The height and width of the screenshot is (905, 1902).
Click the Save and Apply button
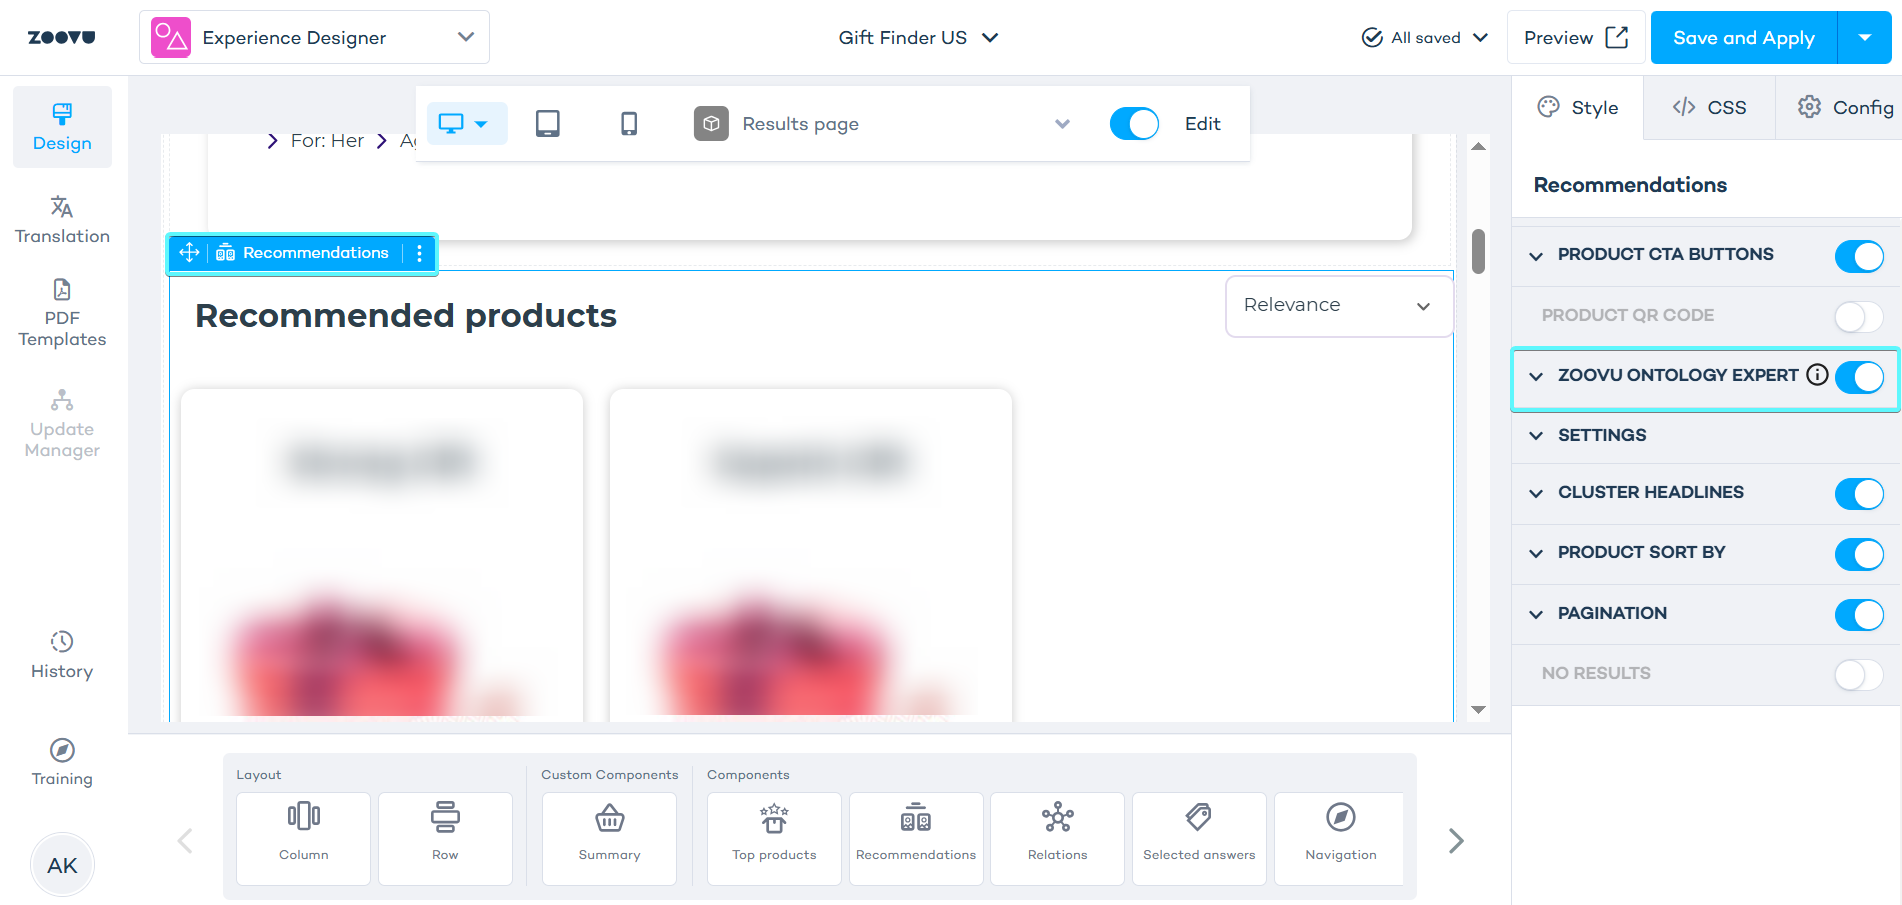tap(1743, 38)
